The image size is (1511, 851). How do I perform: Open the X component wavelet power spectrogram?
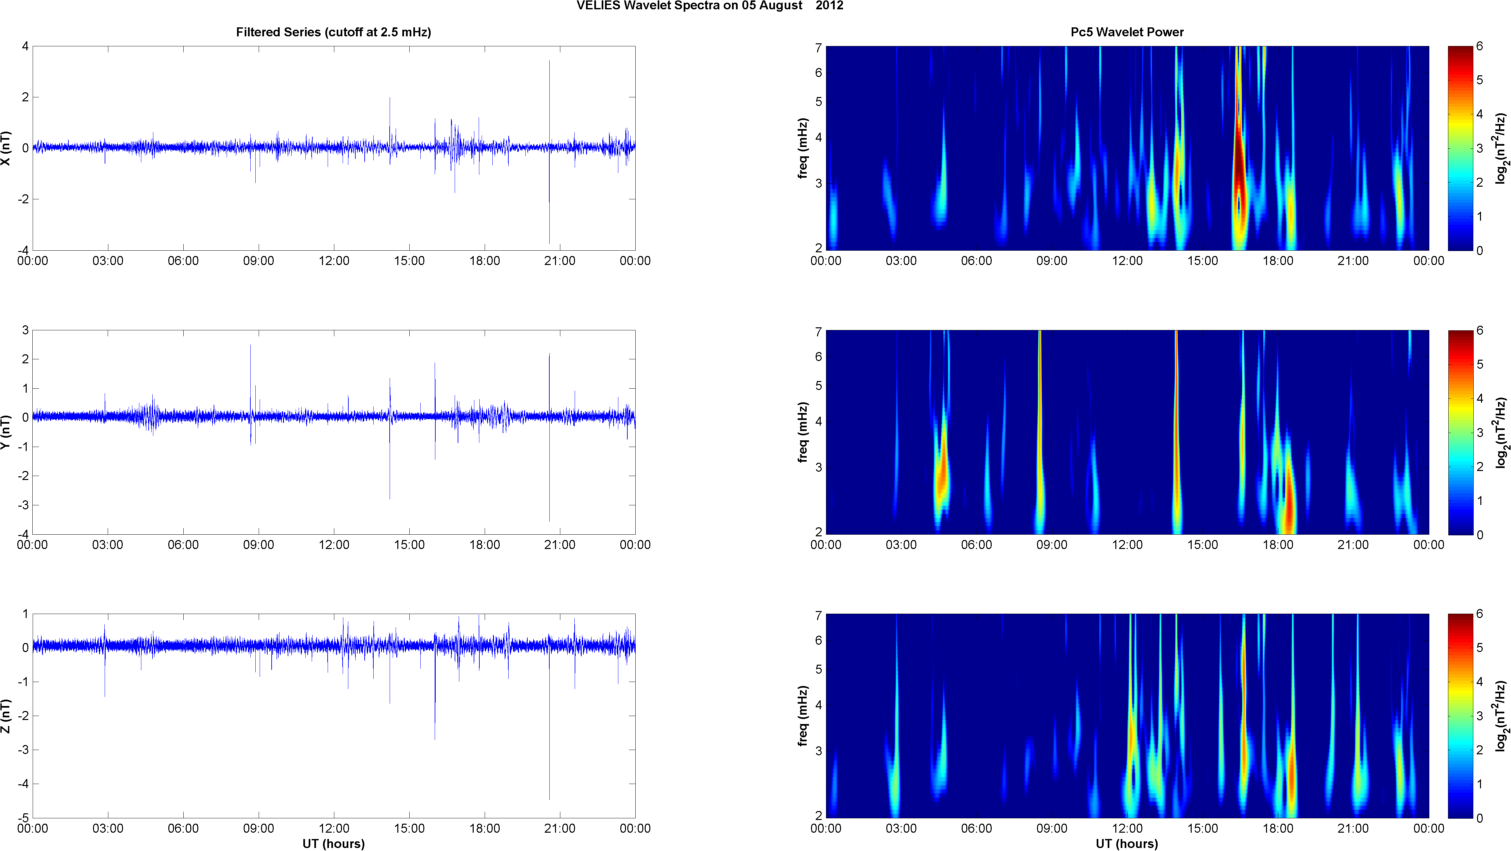1127,148
